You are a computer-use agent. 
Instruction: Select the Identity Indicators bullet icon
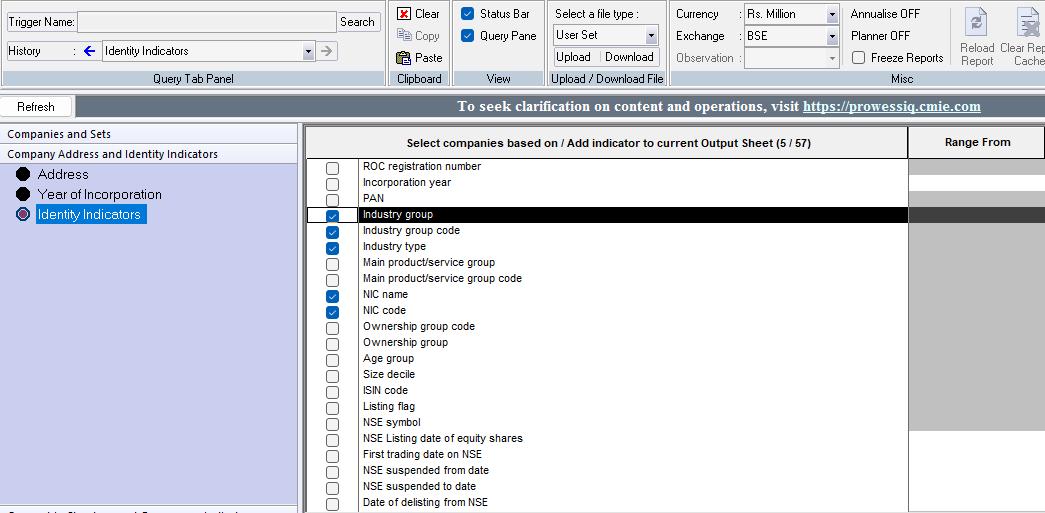click(x=23, y=214)
